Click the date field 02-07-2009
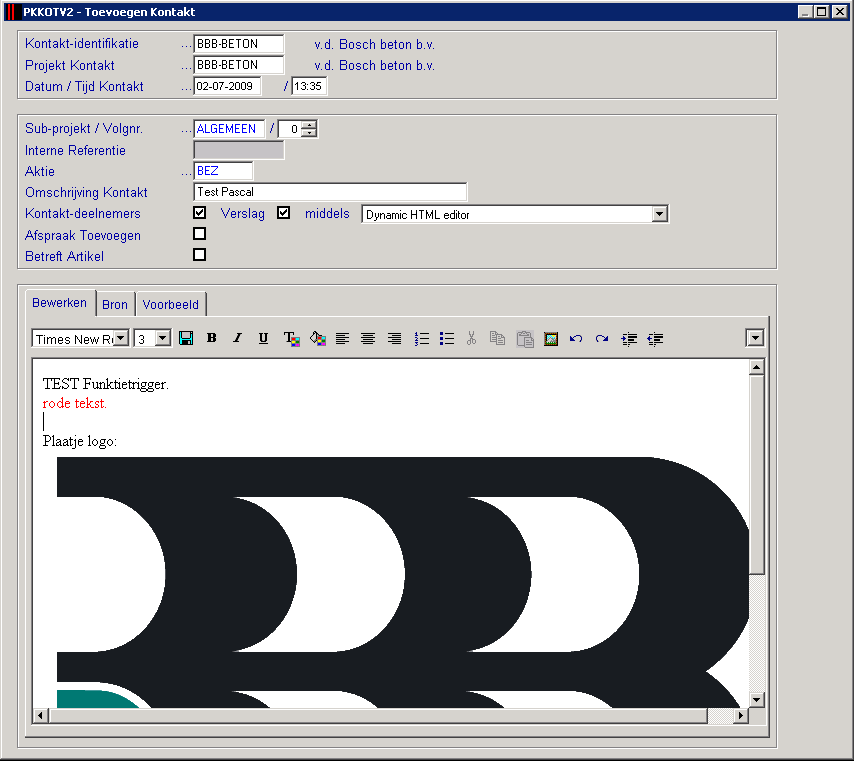This screenshot has height=761, width=854. click(227, 86)
